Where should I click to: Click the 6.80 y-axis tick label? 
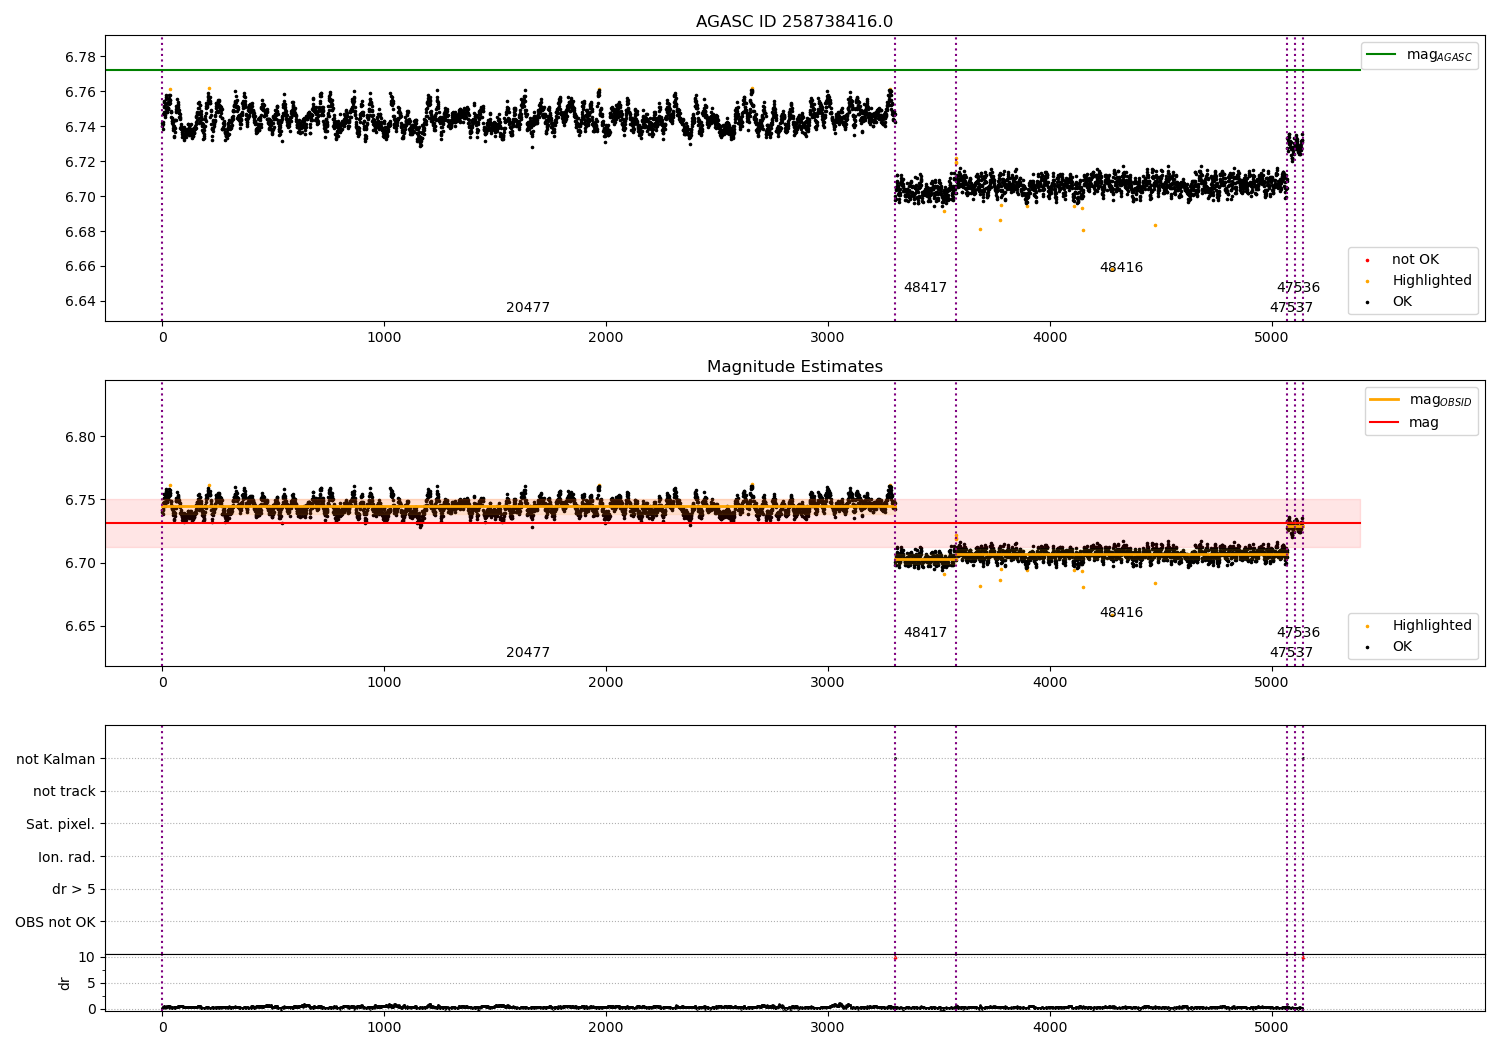pyautogui.click(x=81, y=437)
